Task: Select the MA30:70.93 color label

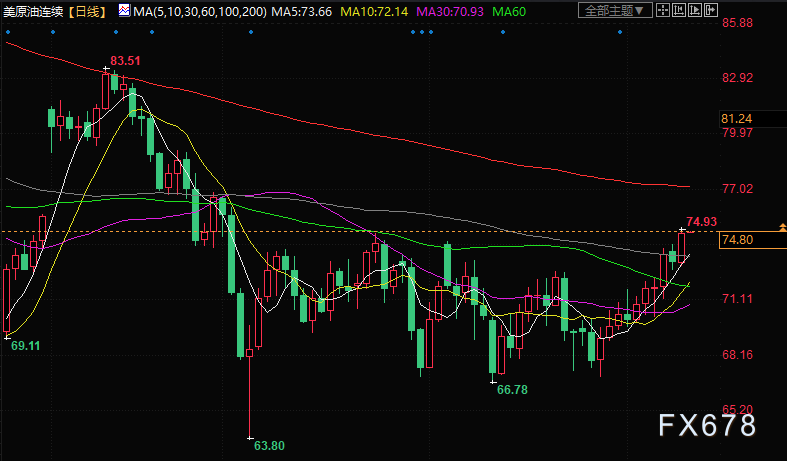Action: tap(450, 11)
